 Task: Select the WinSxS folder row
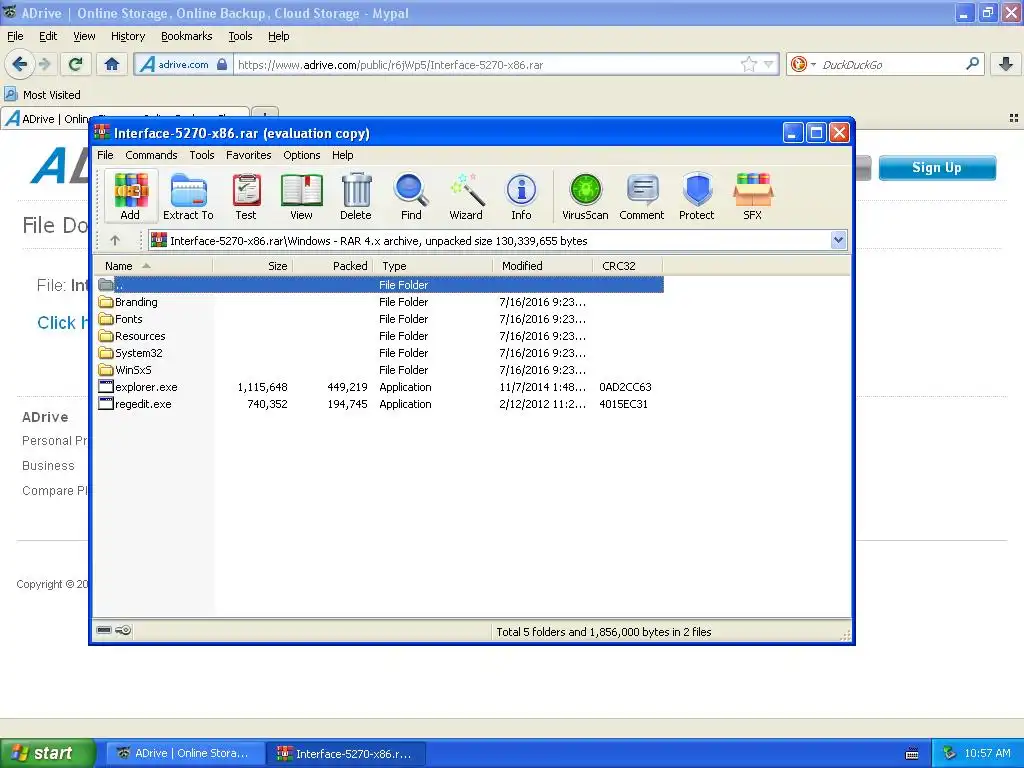pos(380,370)
